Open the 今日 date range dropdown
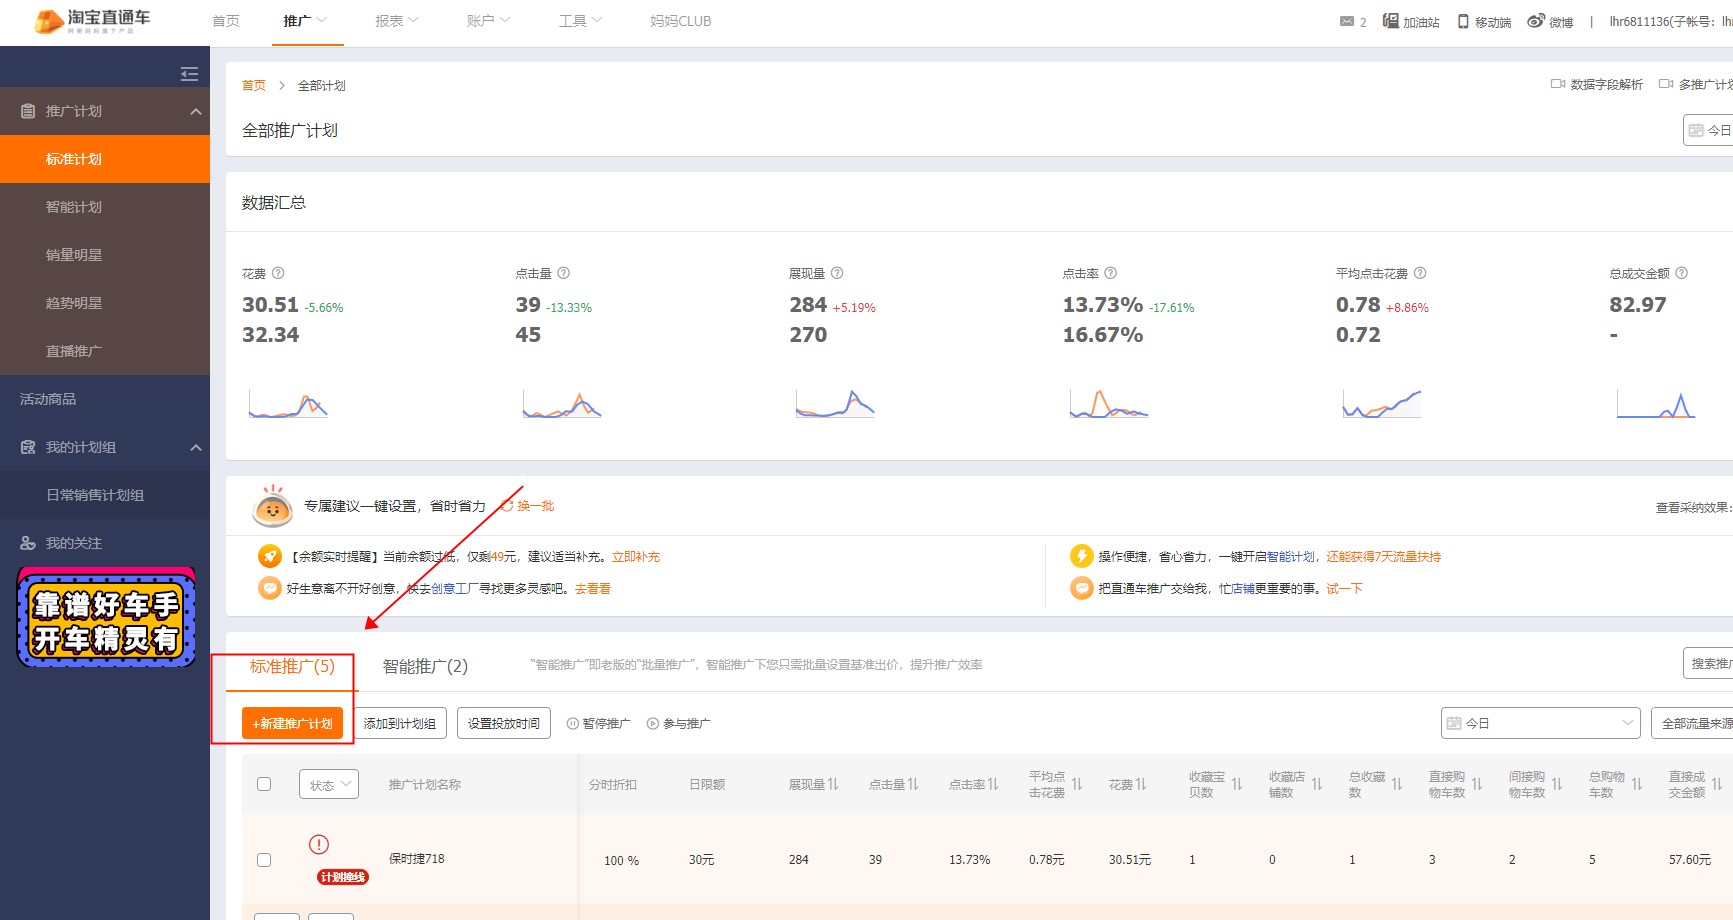1733x920 pixels. pos(1540,723)
